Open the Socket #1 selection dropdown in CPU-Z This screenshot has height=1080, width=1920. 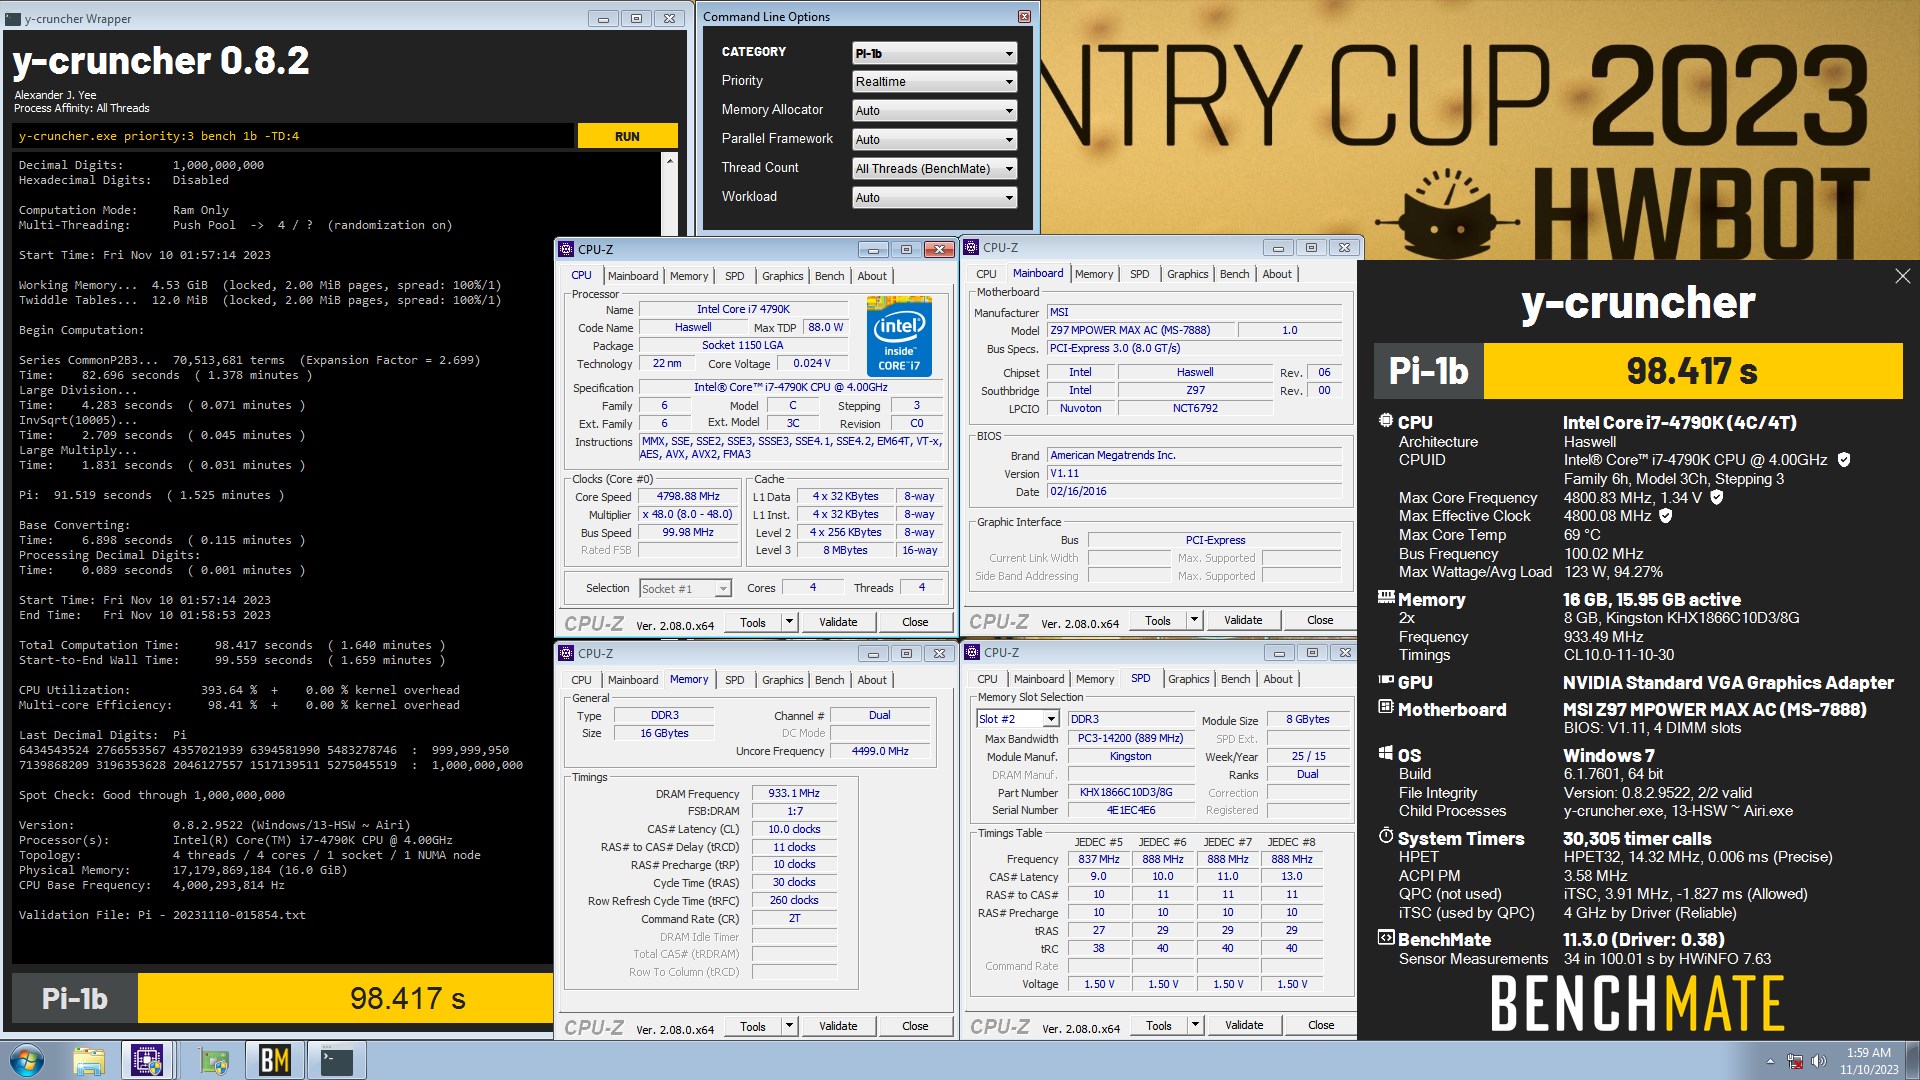[x=685, y=589]
